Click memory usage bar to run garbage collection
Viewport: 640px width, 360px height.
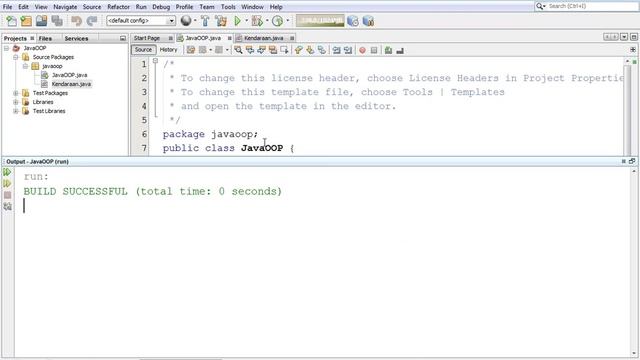tap(320, 21)
